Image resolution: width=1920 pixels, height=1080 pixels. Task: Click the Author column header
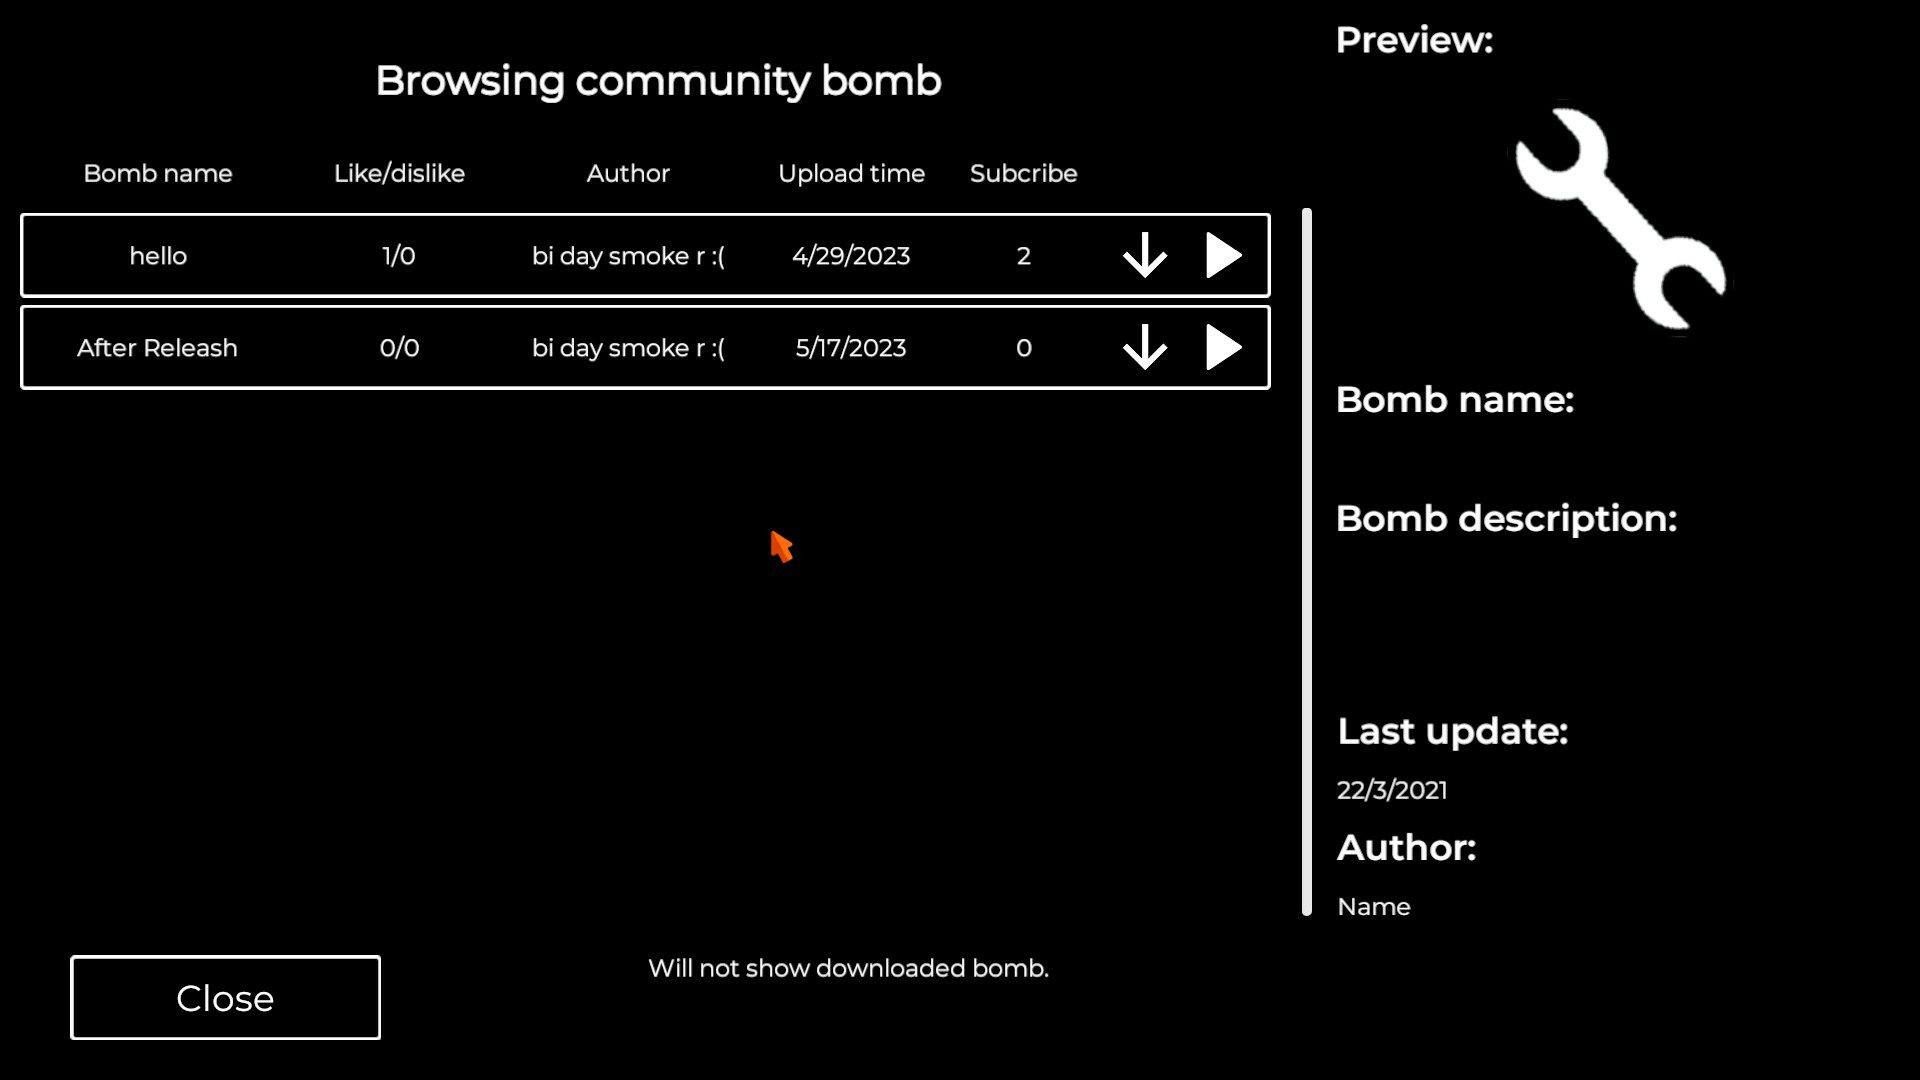point(628,173)
